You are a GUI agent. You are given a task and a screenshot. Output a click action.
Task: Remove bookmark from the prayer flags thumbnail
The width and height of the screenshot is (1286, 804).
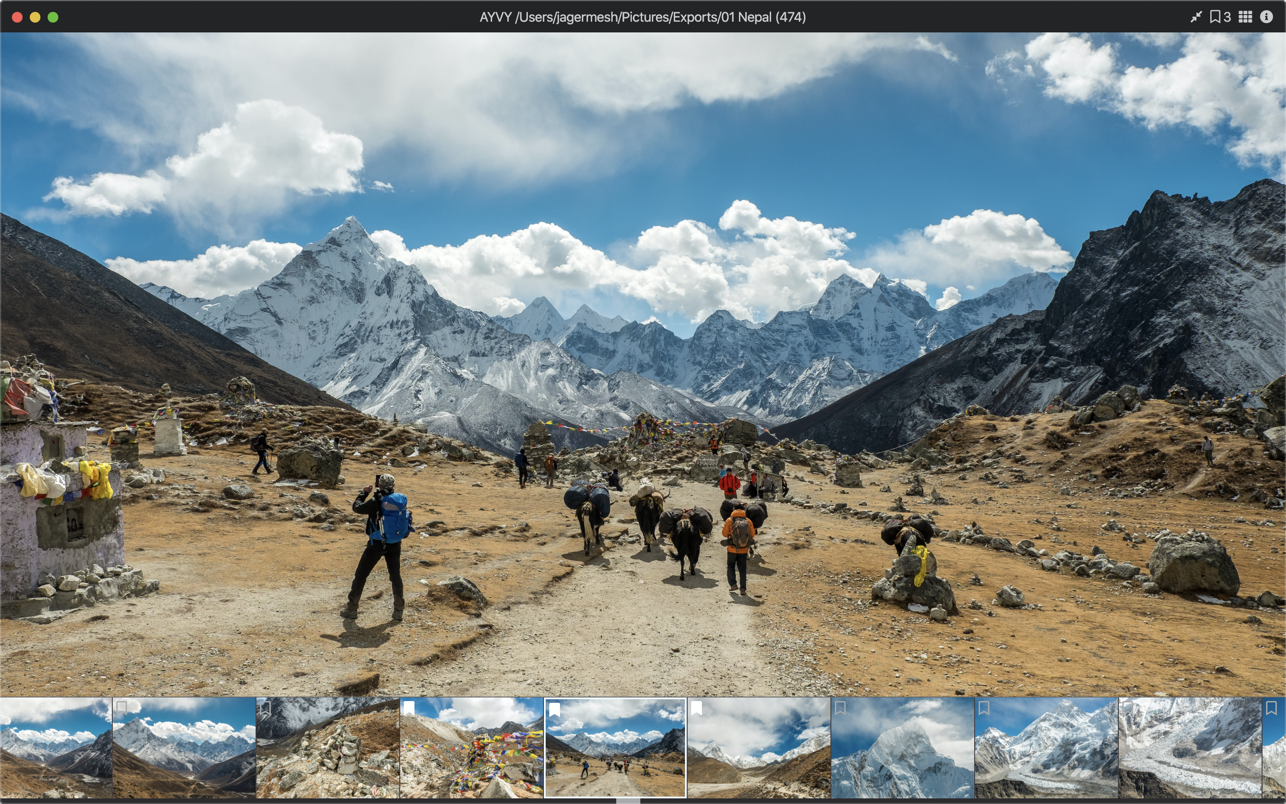[409, 708]
